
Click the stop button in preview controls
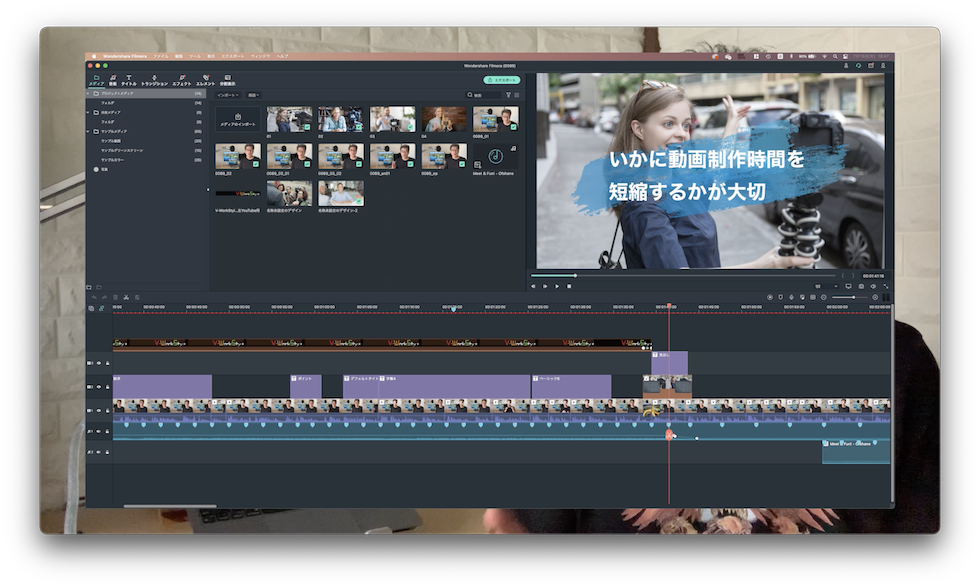569,286
